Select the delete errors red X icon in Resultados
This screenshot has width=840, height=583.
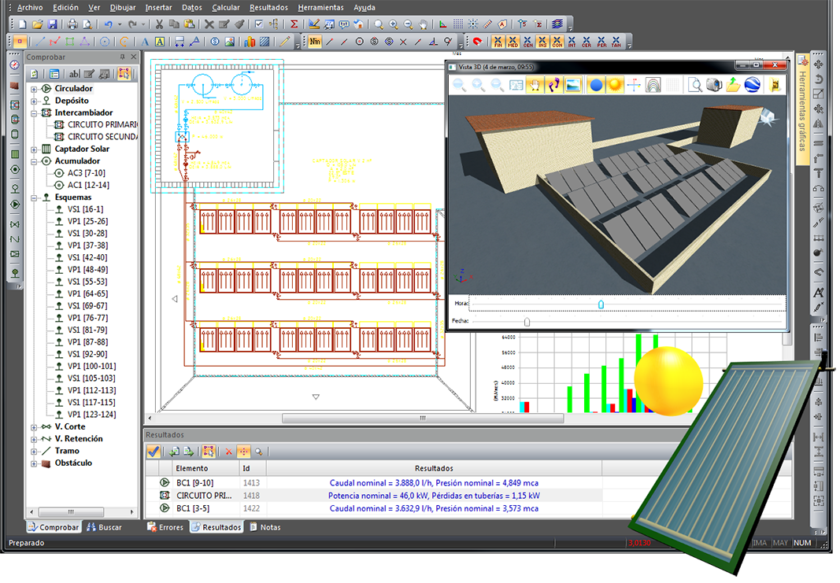(228, 452)
